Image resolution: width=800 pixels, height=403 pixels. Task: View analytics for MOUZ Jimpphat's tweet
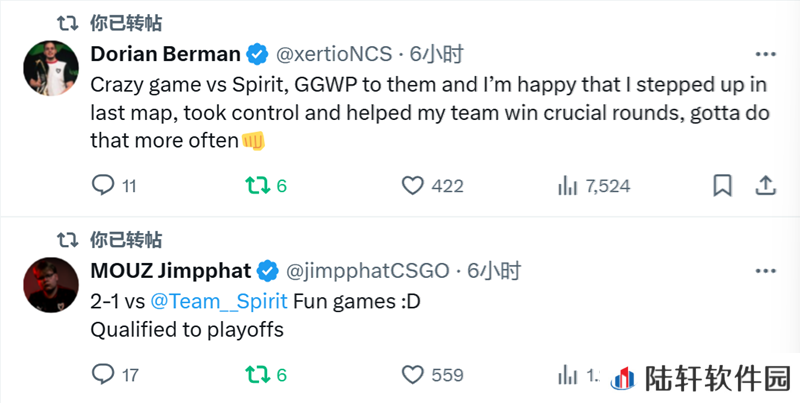pyautogui.click(x=567, y=375)
